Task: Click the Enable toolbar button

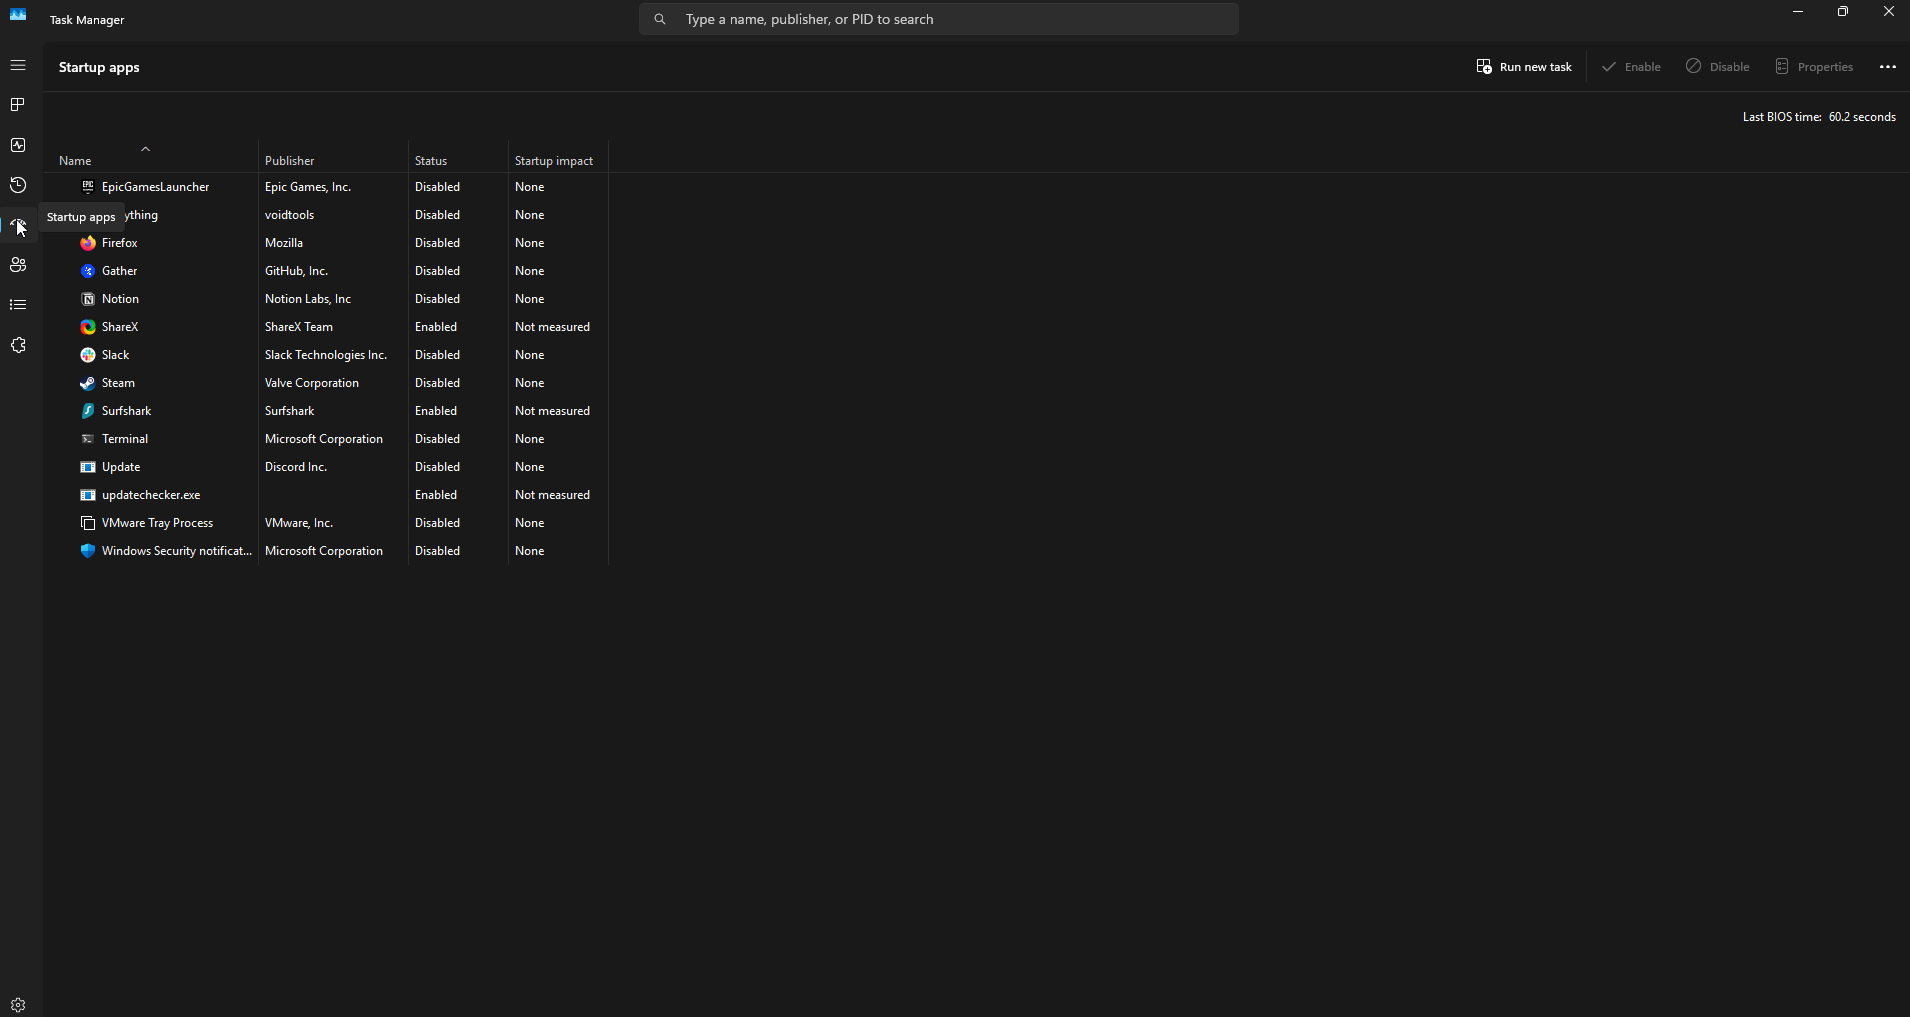Action: 1631,67
